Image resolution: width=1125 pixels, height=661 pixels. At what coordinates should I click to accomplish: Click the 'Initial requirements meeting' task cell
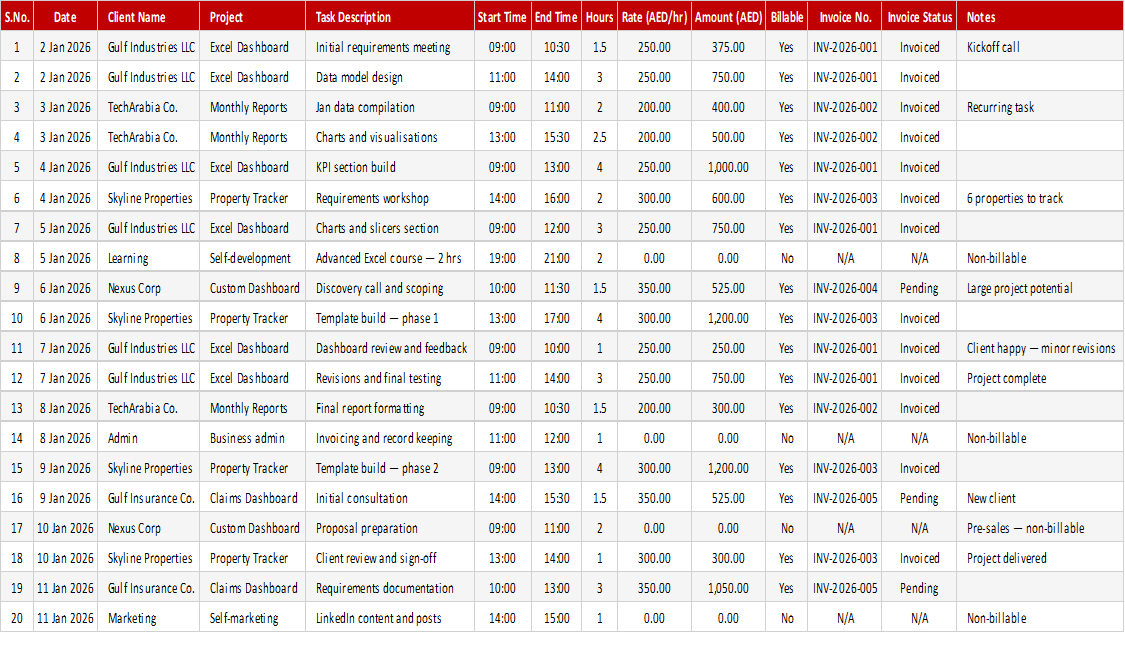coord(390,47)
